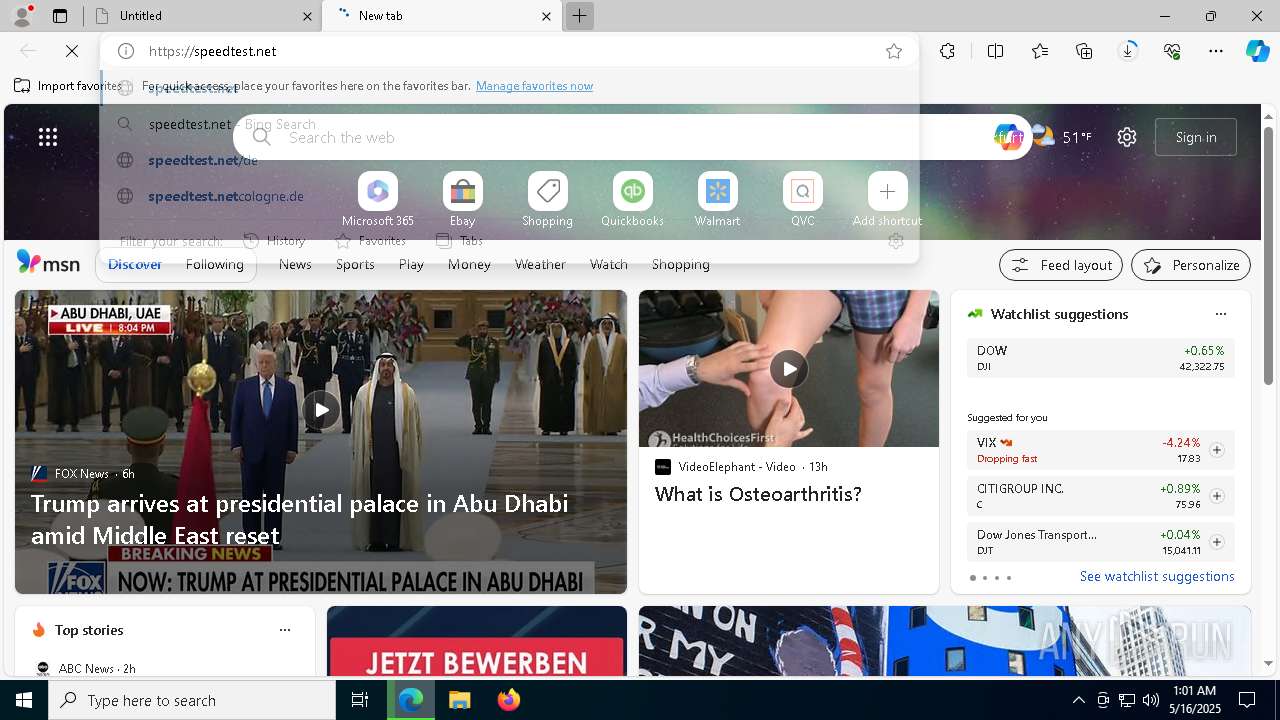
Task: Open Firefox from the taskbar
Action: (x=509, y=700)
